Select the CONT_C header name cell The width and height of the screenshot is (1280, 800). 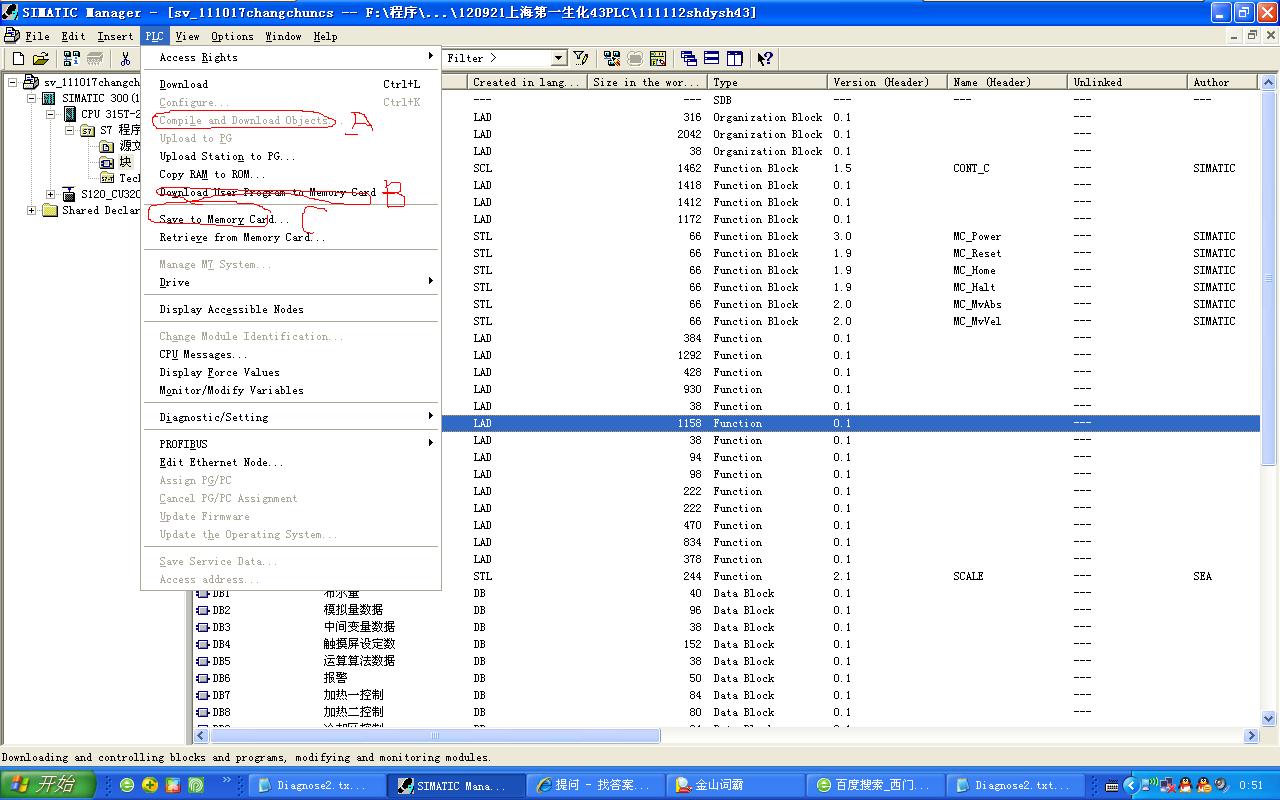971,168
